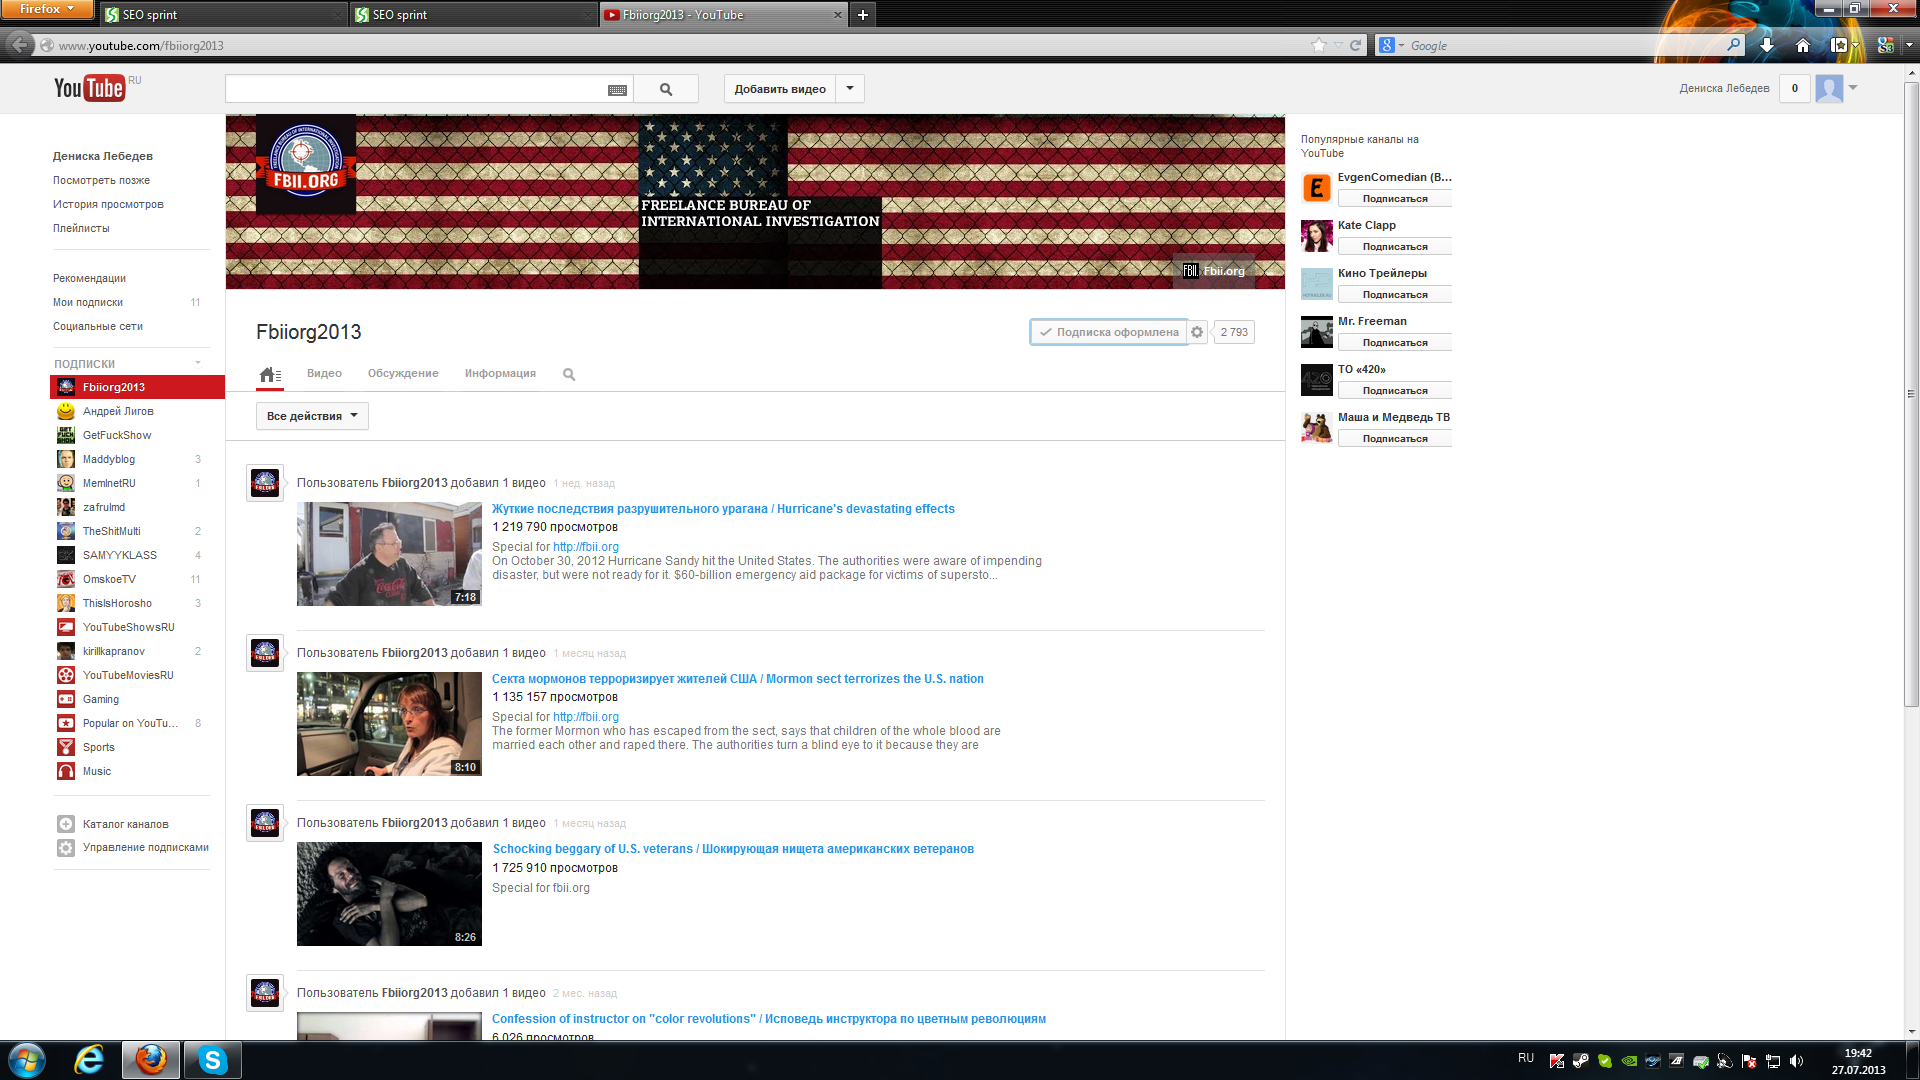Open the Информация channel tab
Screen dimensions: 1920x1080
coord(500,373)
